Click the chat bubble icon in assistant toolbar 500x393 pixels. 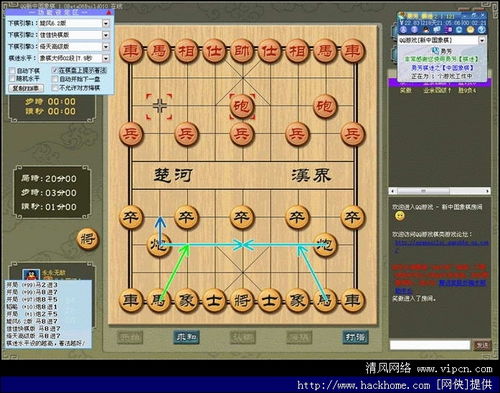point(437,30)
